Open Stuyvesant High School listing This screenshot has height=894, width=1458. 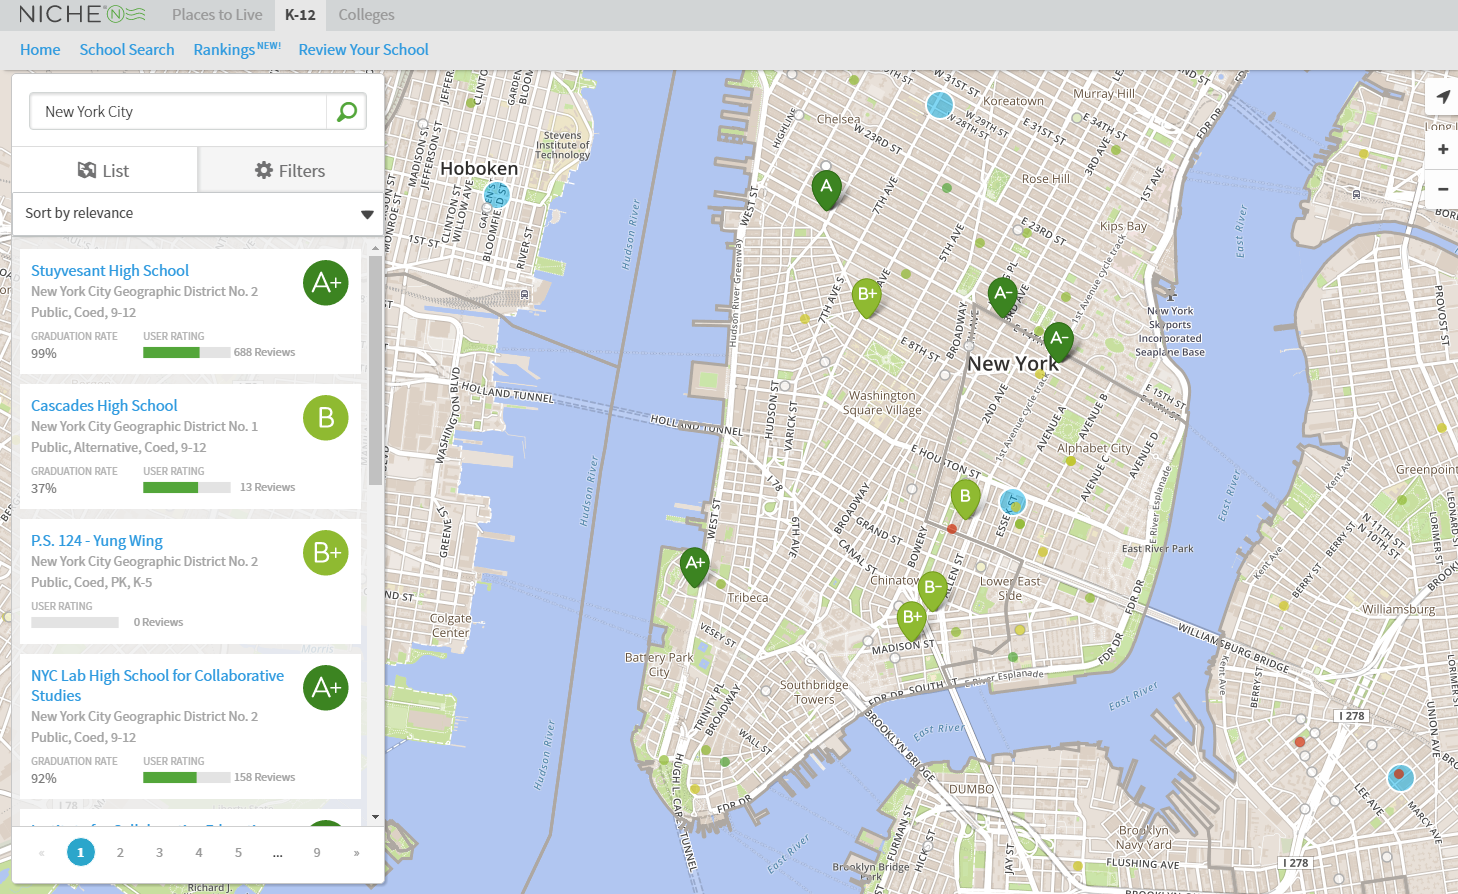coord(110,271)
